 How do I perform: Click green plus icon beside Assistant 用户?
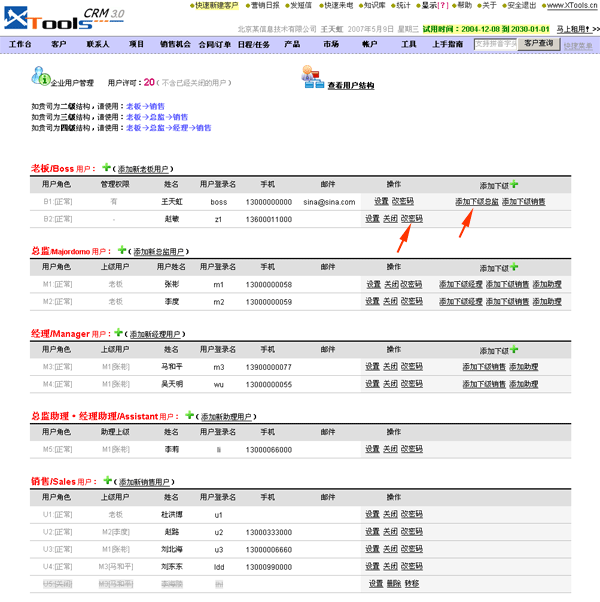tap(192, 414)
